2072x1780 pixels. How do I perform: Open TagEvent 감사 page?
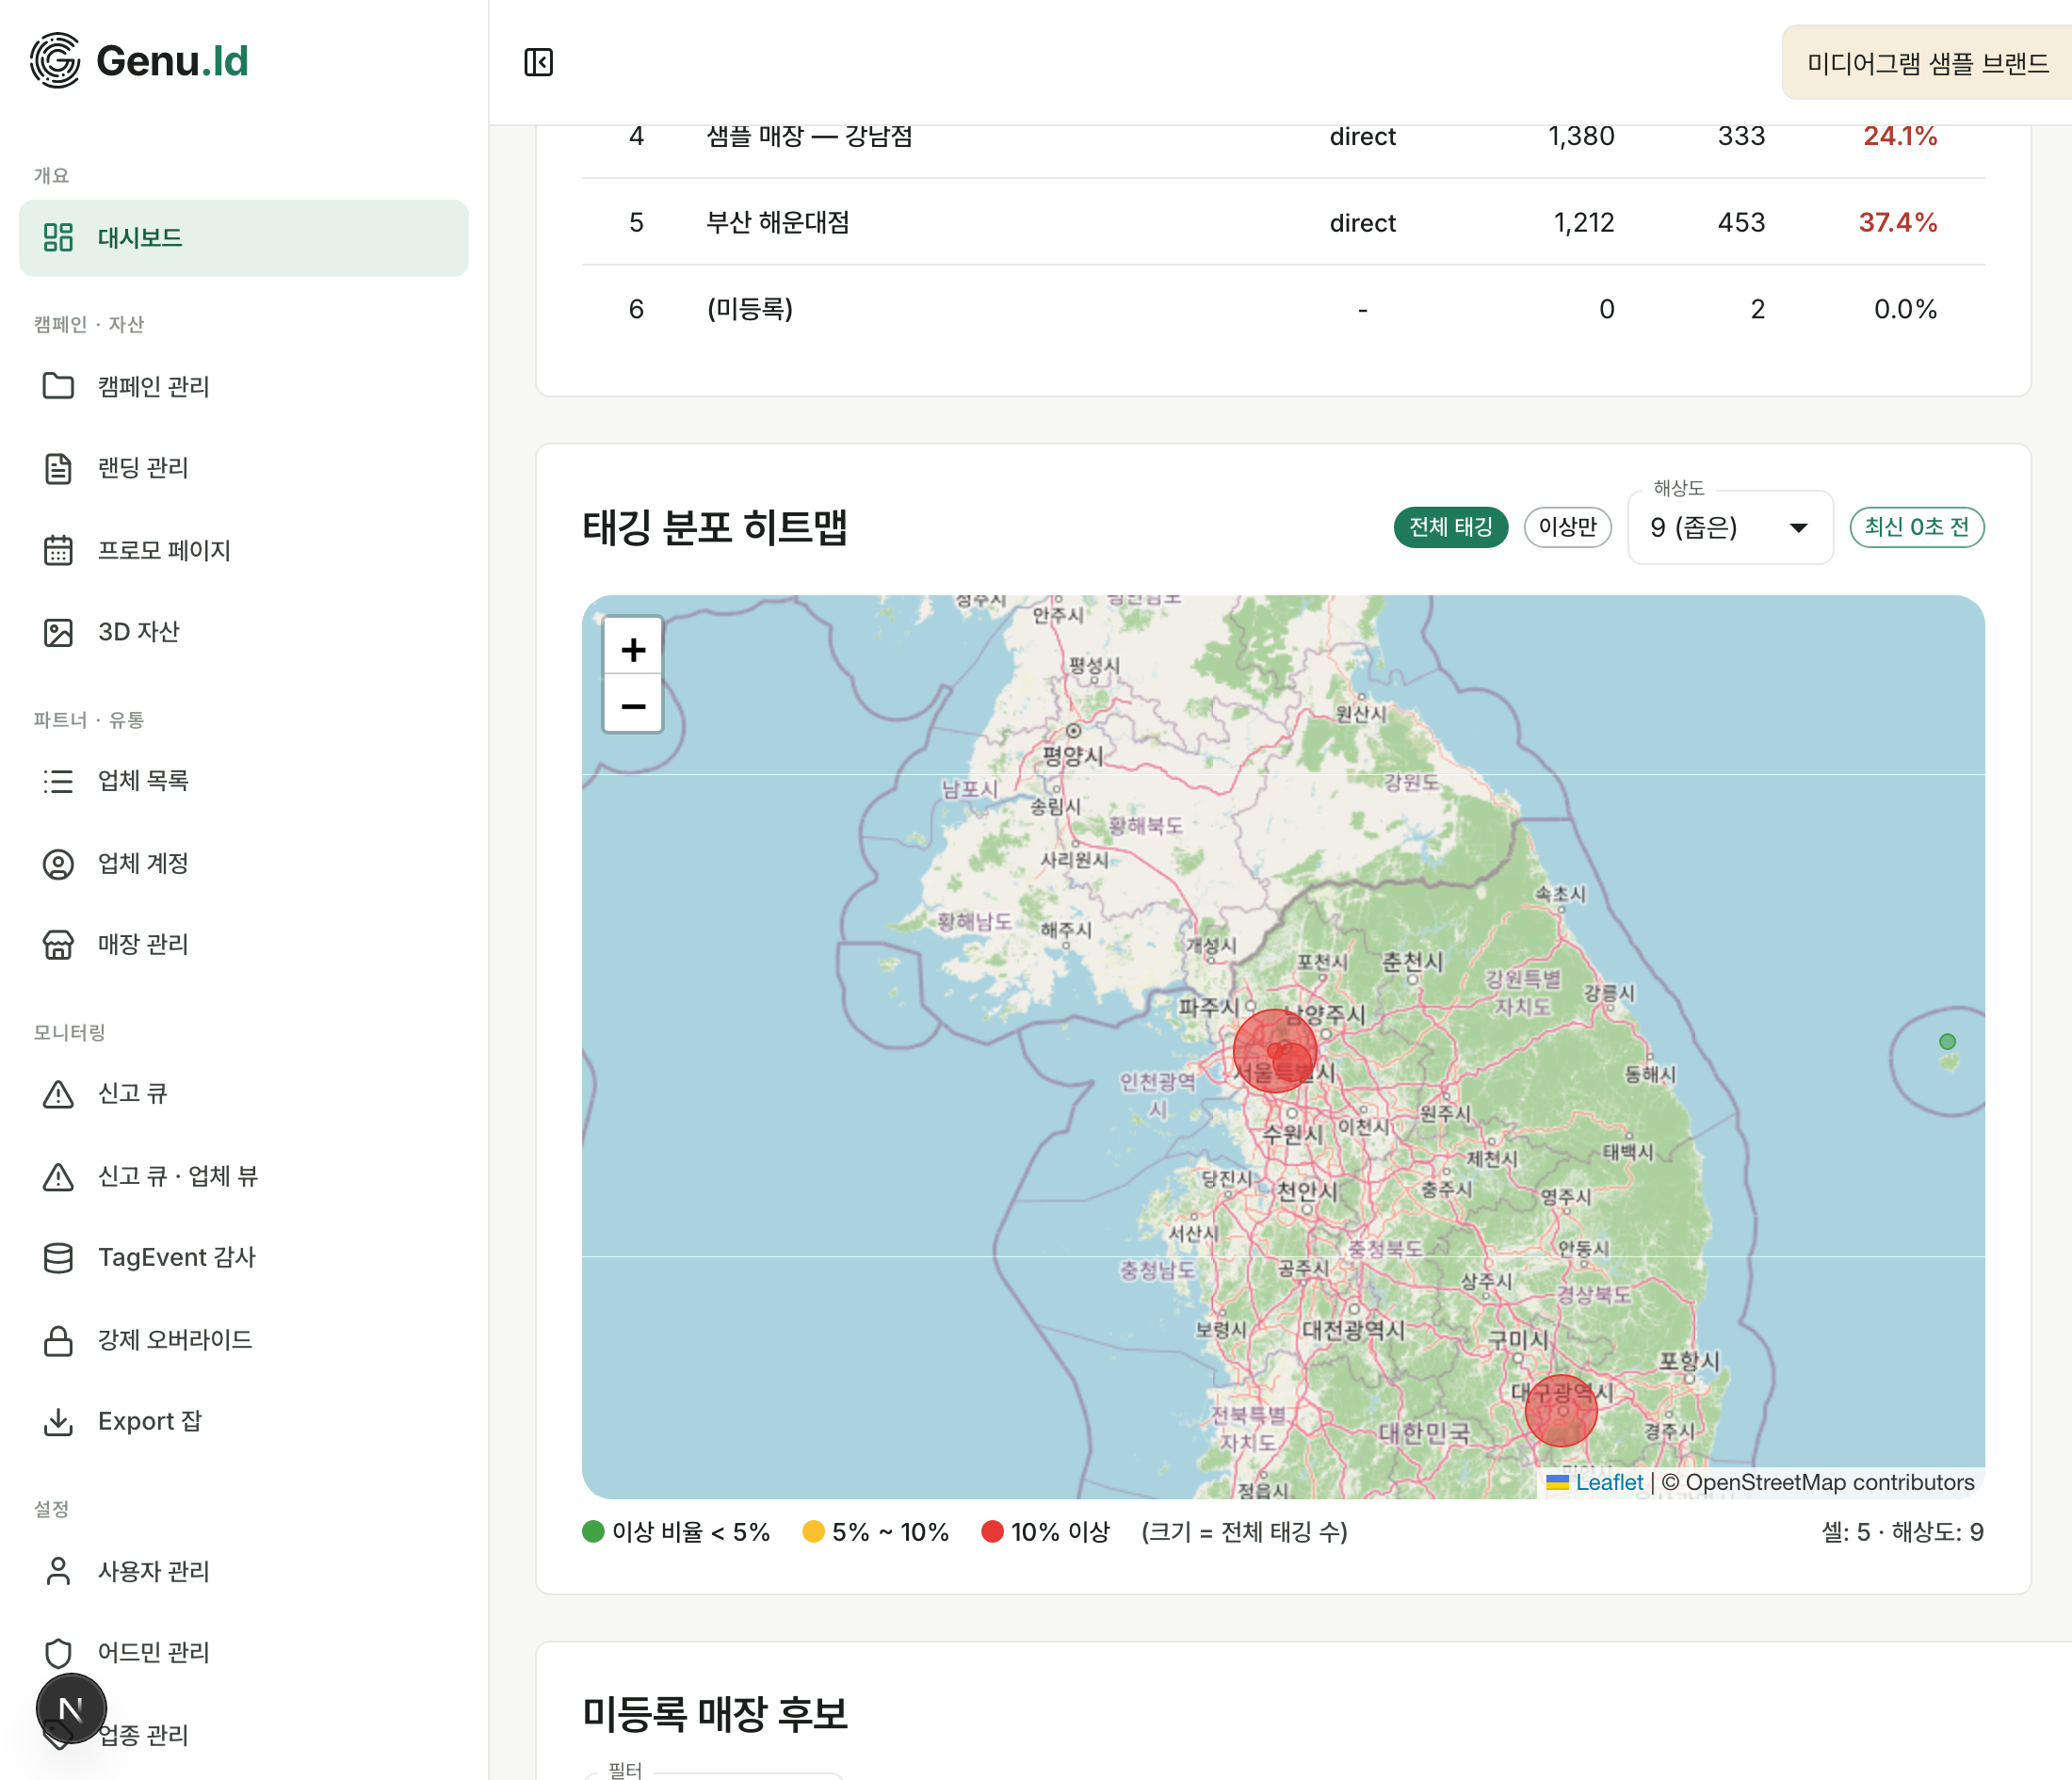click(x=243, y=1257)
